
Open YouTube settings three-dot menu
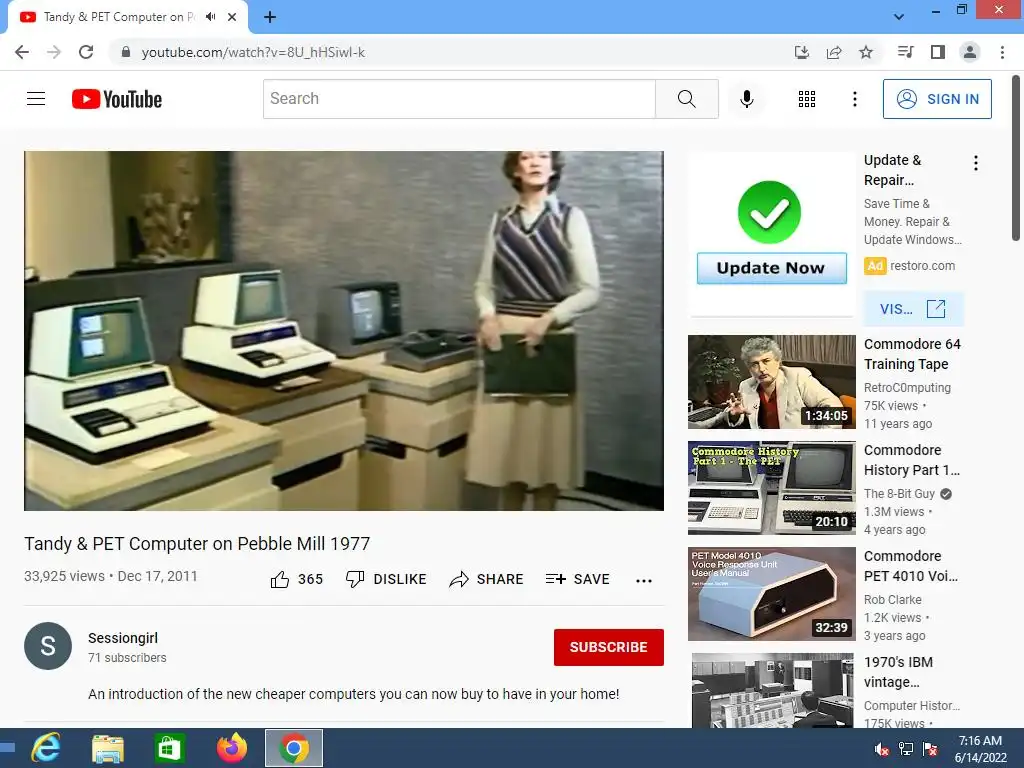click(854, 99)
